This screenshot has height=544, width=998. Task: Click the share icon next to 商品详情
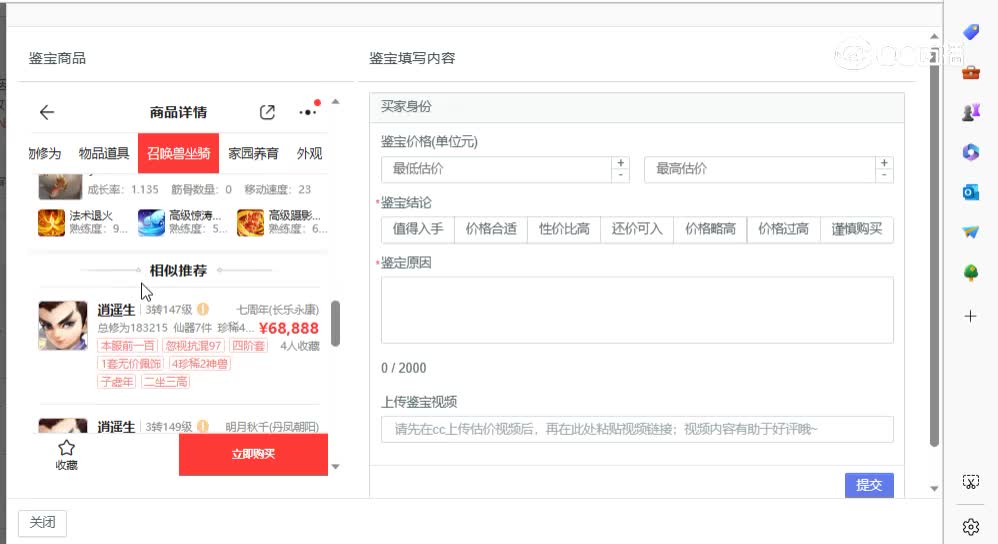pyautogui.click(x=267, y=113)
